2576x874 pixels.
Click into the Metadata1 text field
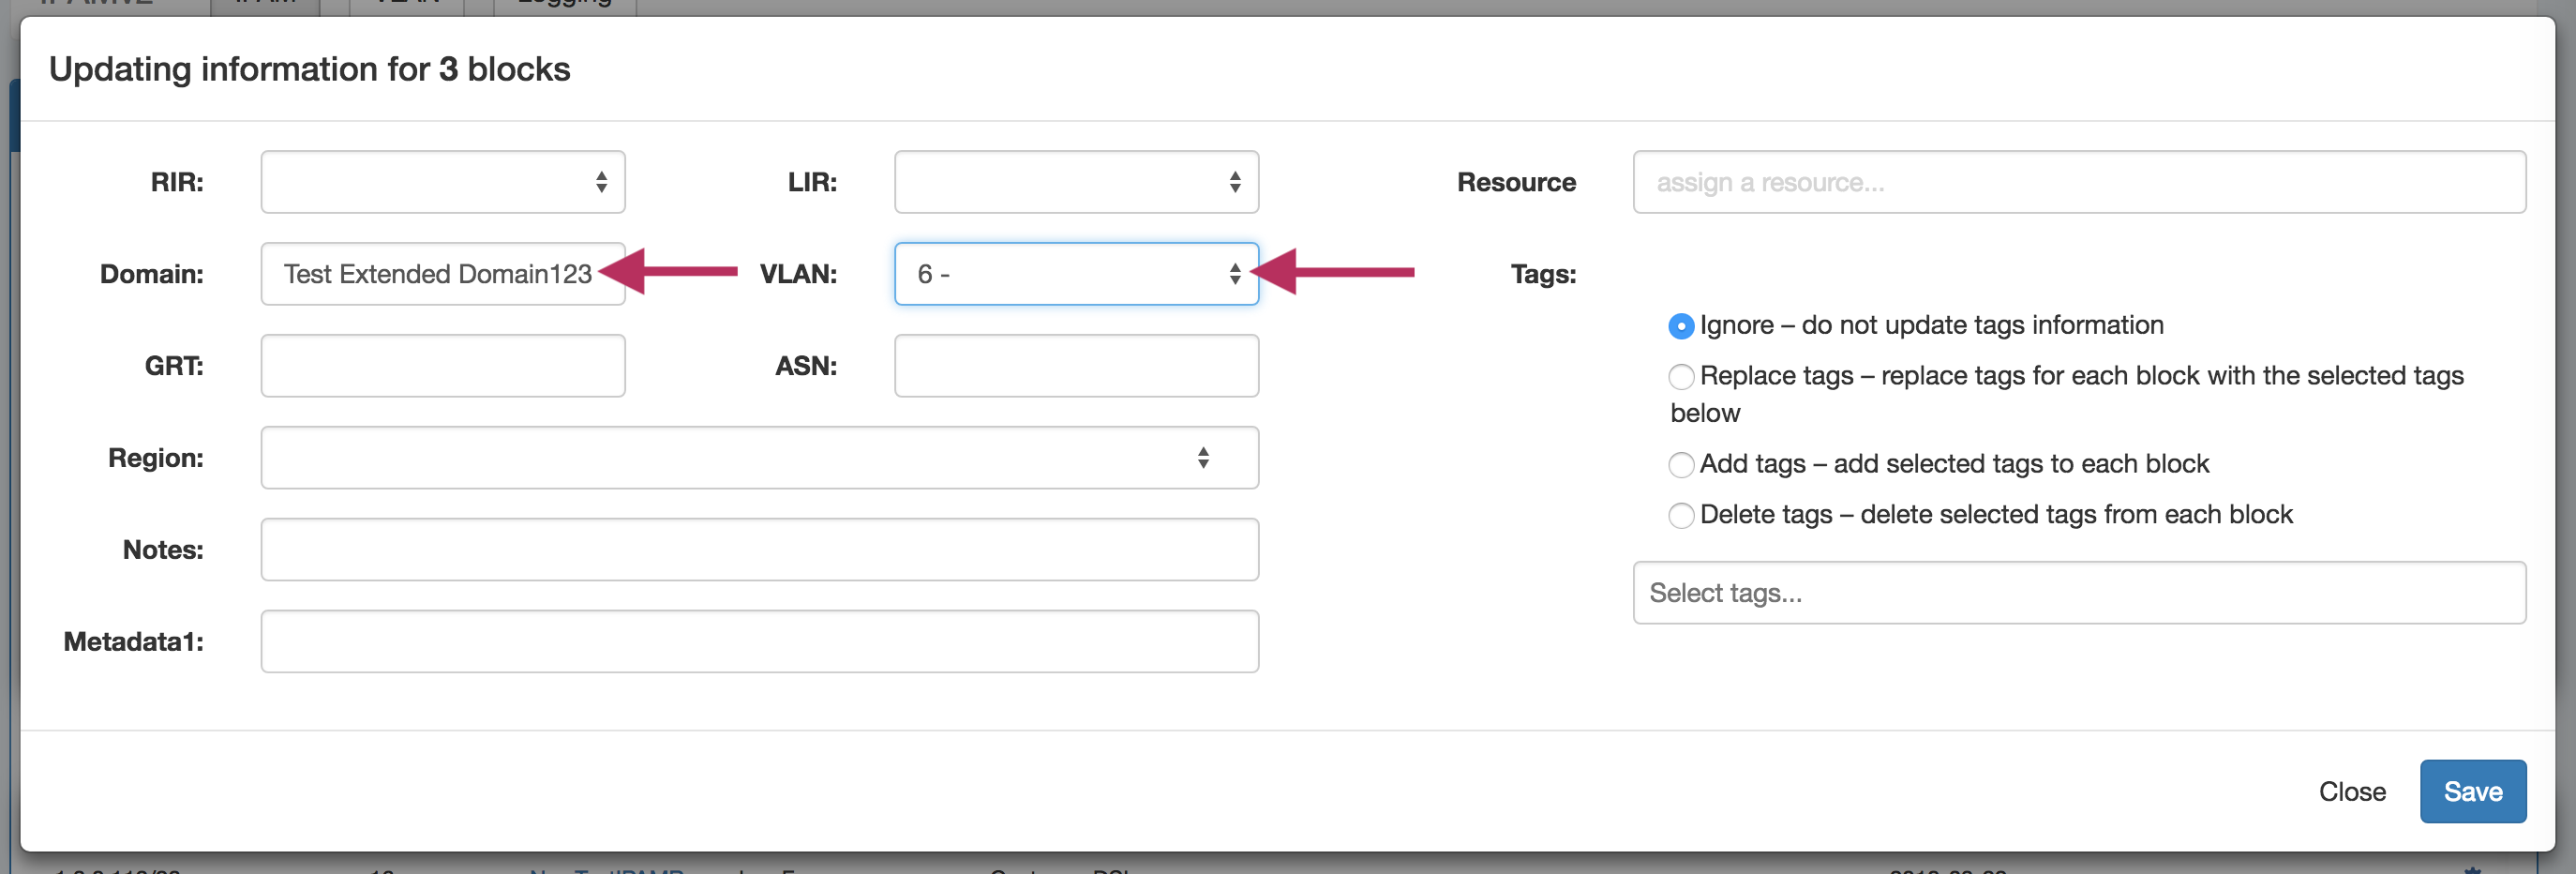tap(758, 642)
